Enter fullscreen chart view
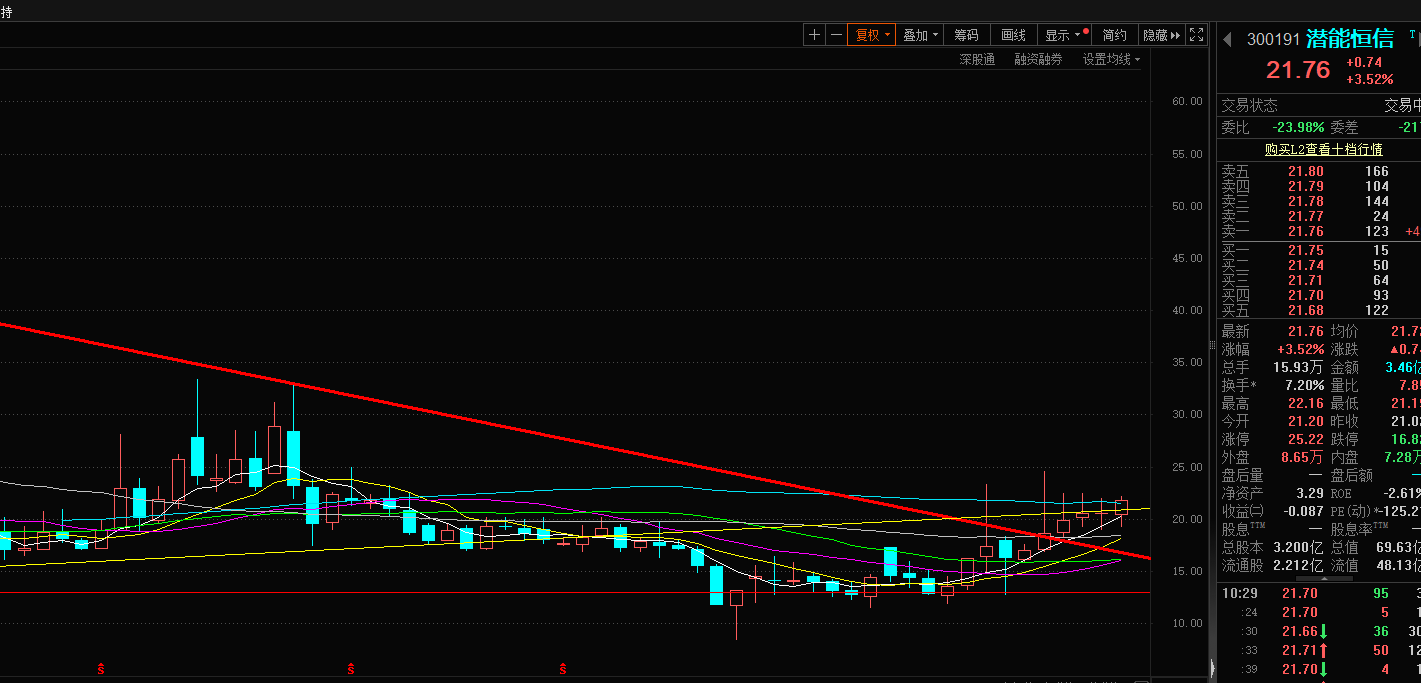This screenshot has width=1421, height=683. 1196,35
